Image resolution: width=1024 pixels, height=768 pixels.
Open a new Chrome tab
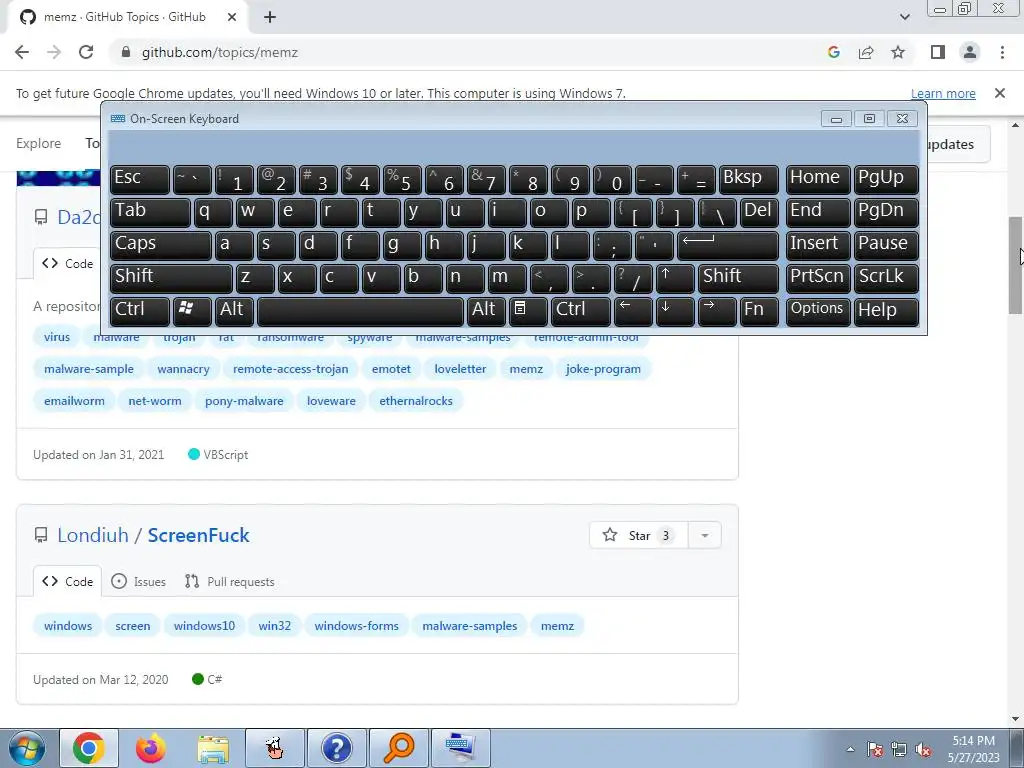pos(270,17)
